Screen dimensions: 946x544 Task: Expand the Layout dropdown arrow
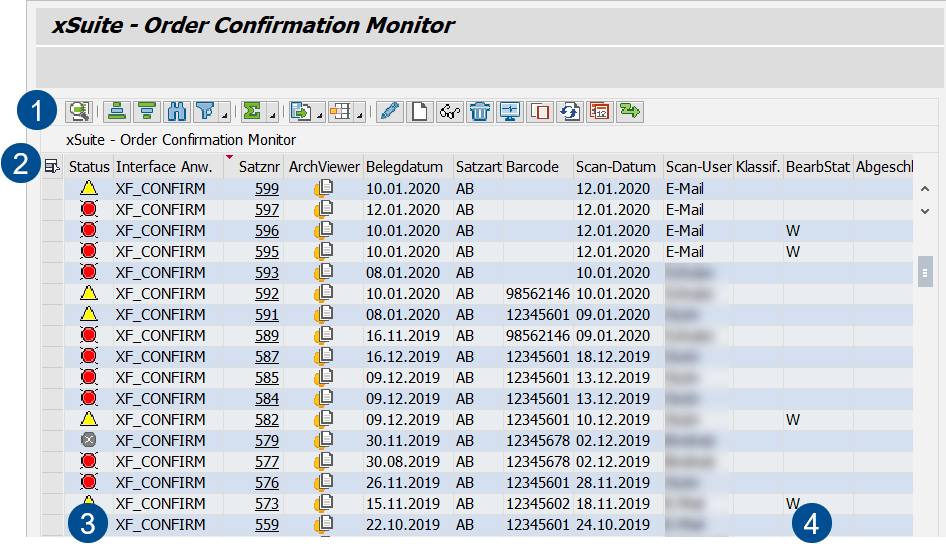point(360,114)
